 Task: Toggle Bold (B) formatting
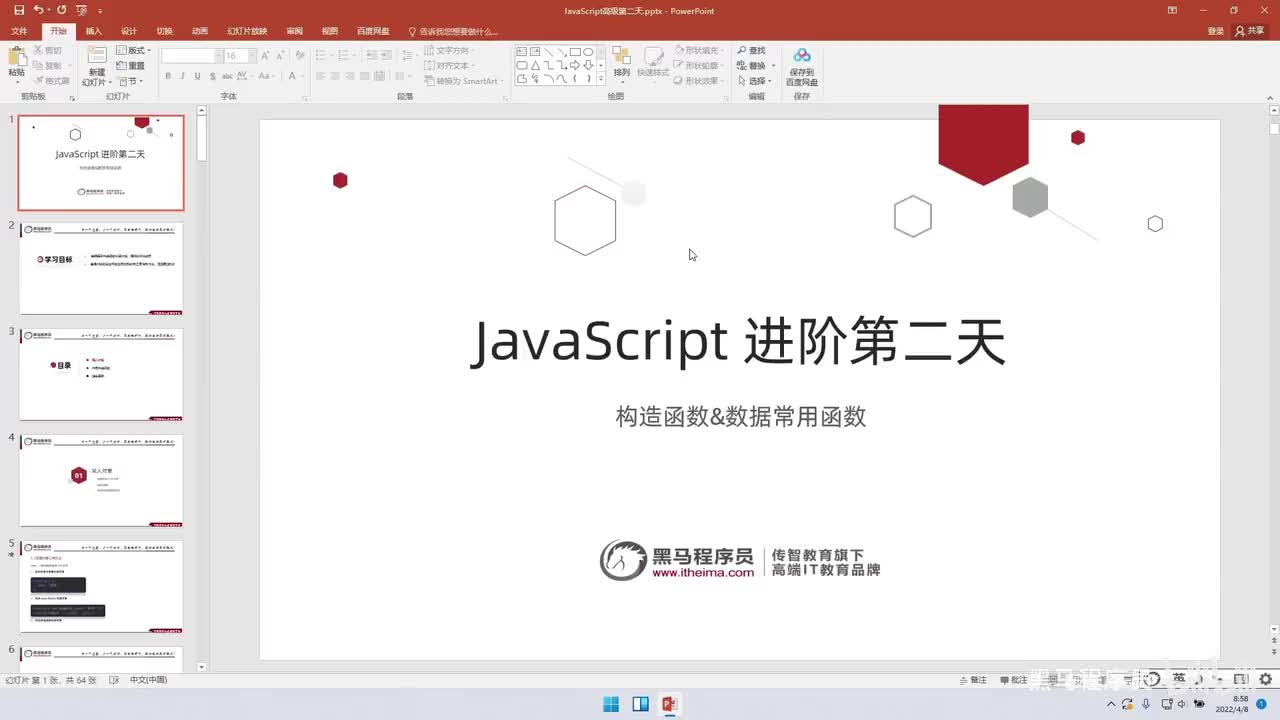tap(168, 76)
